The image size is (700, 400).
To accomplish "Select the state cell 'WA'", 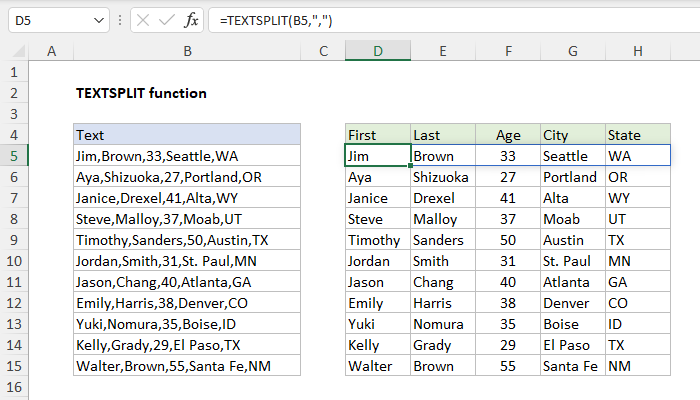I will (638, 156).
